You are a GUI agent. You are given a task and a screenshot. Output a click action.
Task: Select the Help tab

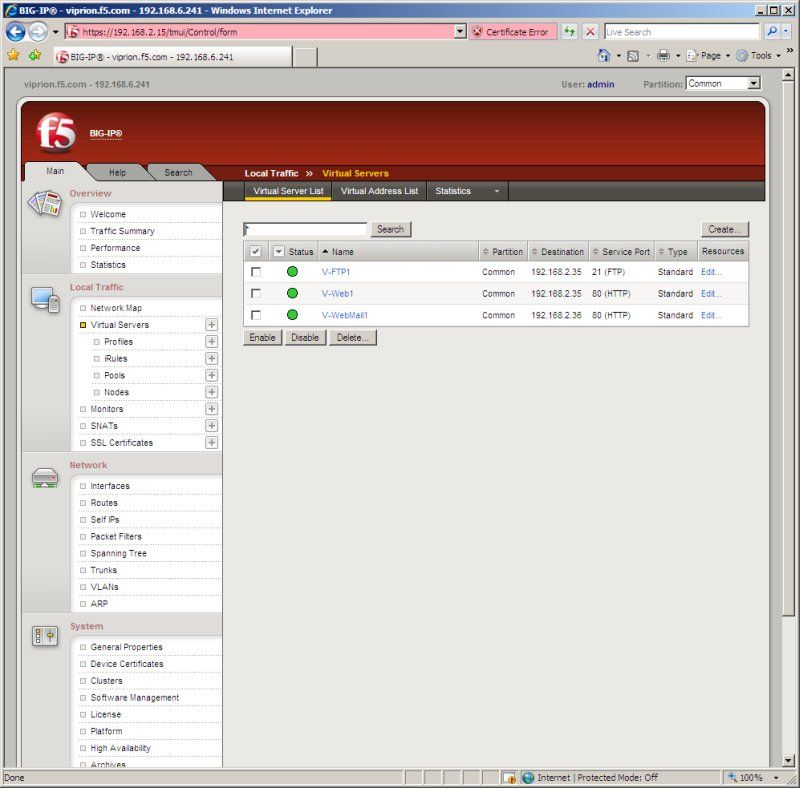117,173
